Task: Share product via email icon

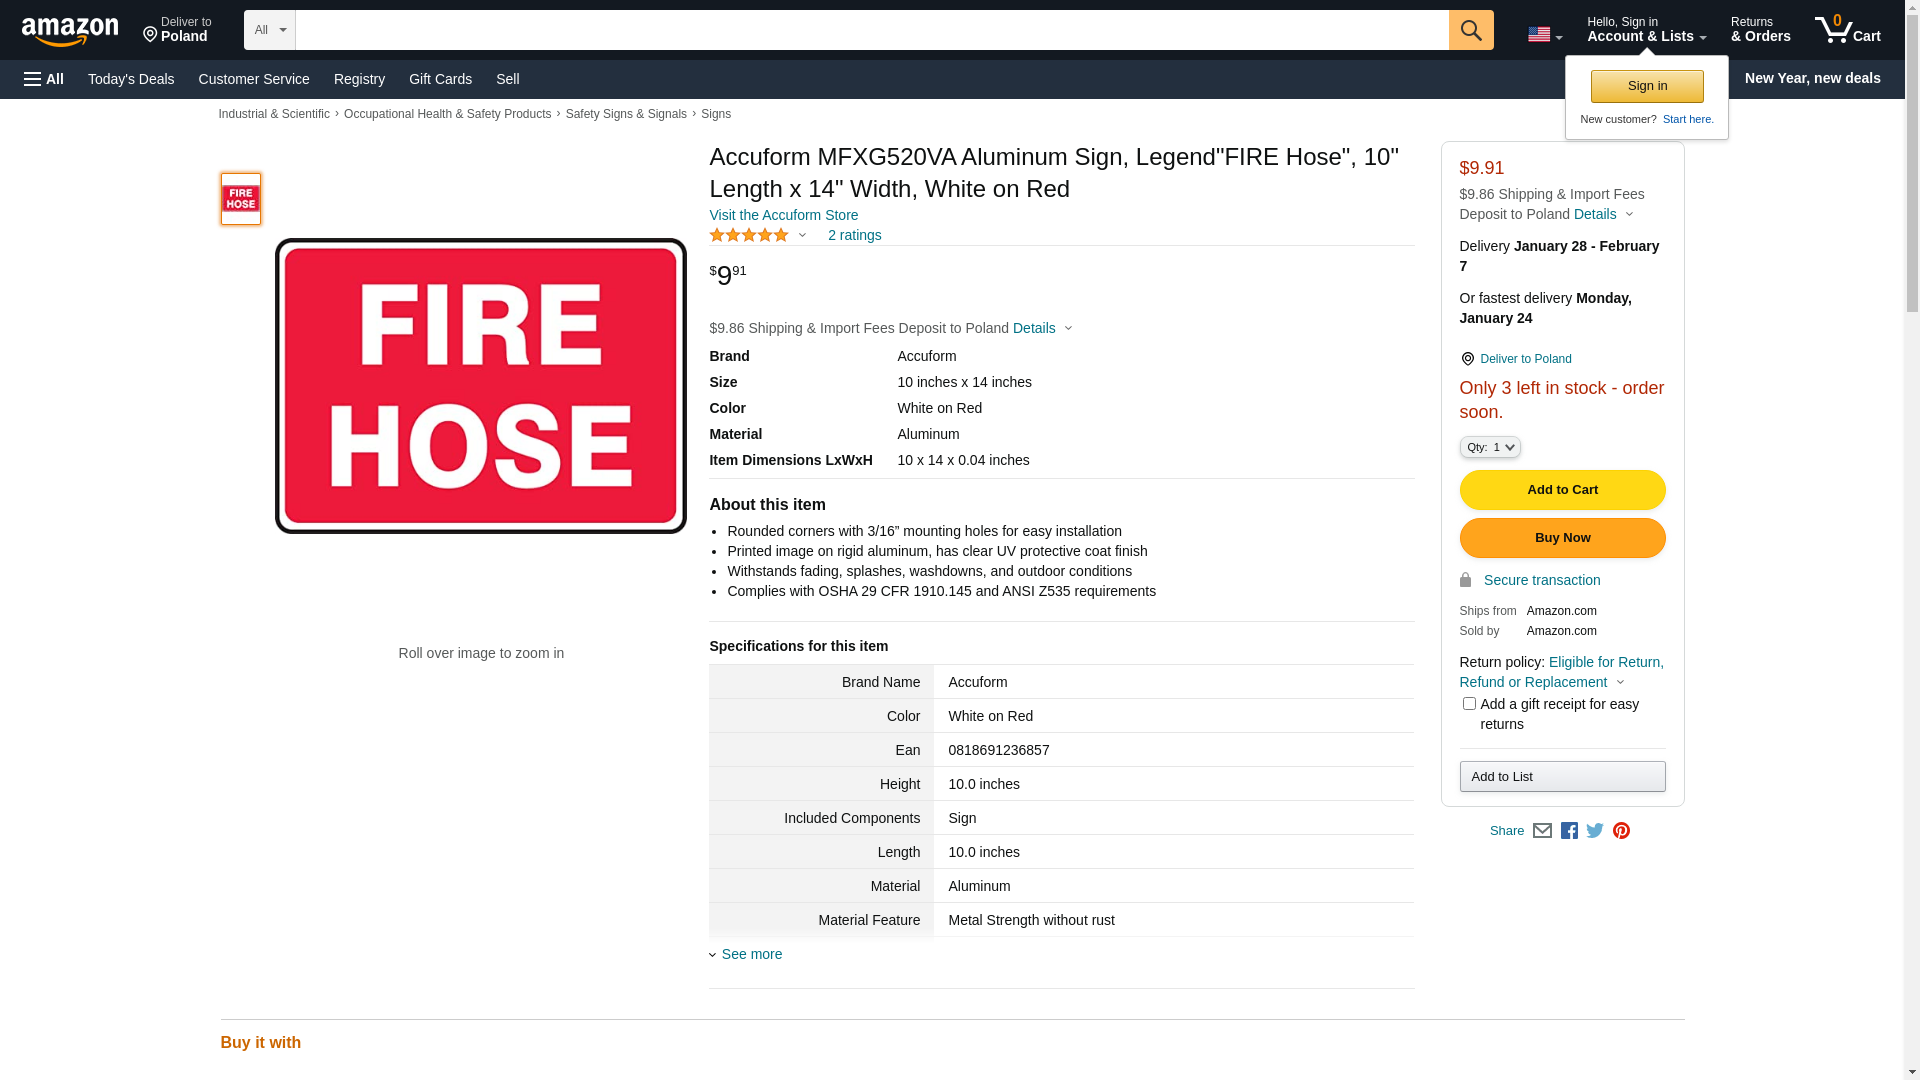Action: pos(1542,831)
